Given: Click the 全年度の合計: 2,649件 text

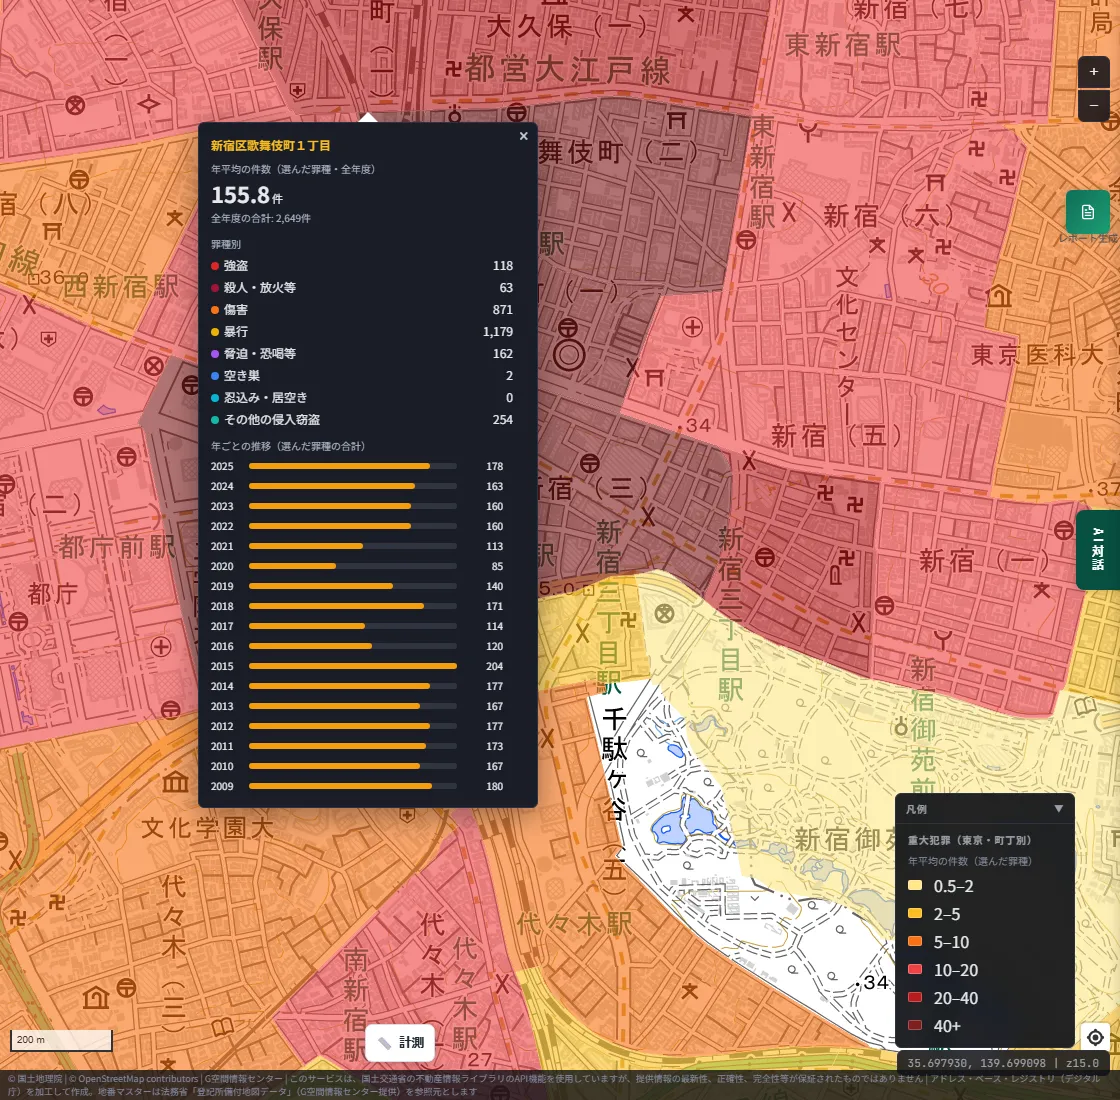Looking at the screenshot, I should pyautogui.click(x=261, y=219).
